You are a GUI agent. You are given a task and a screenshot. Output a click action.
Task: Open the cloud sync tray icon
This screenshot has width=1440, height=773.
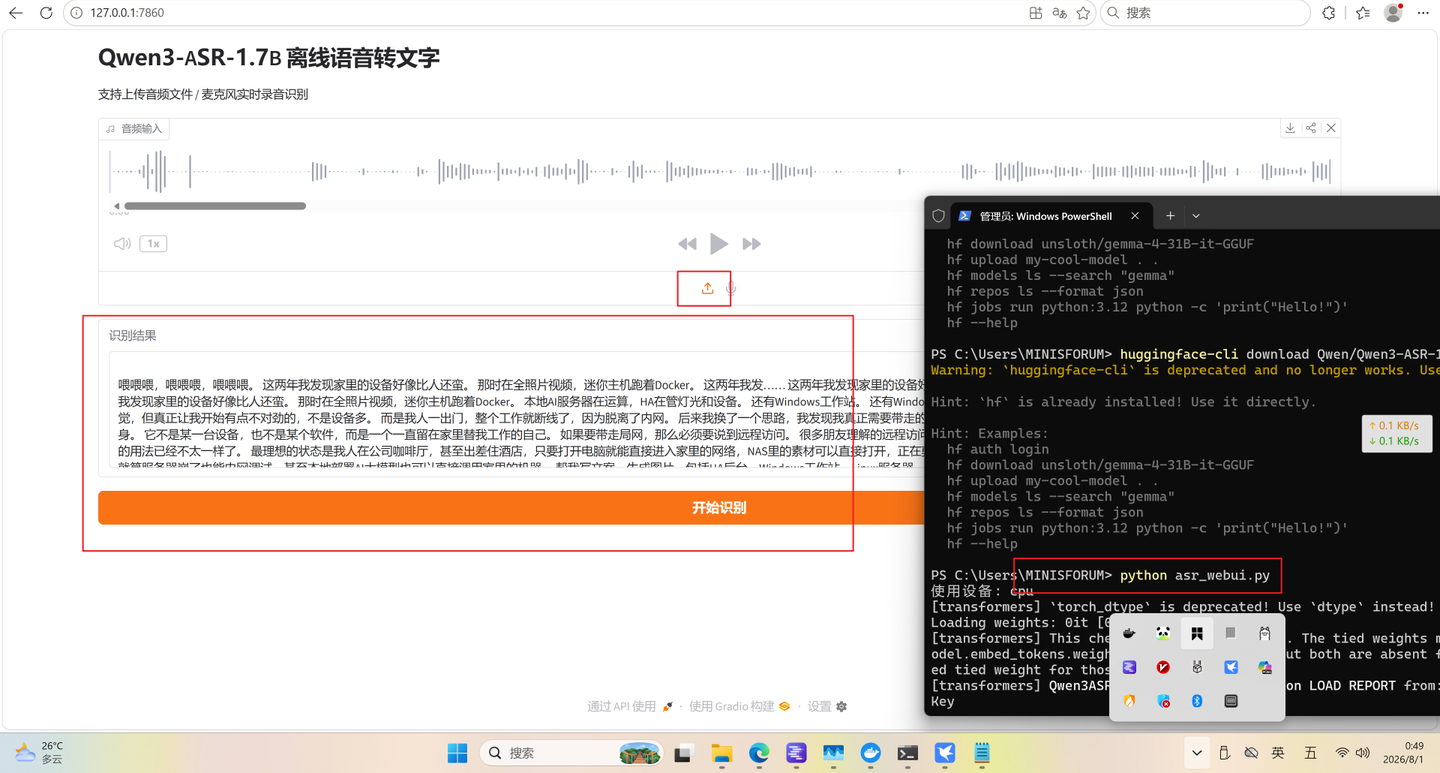pyautogui.click(x=1251, y=753)
